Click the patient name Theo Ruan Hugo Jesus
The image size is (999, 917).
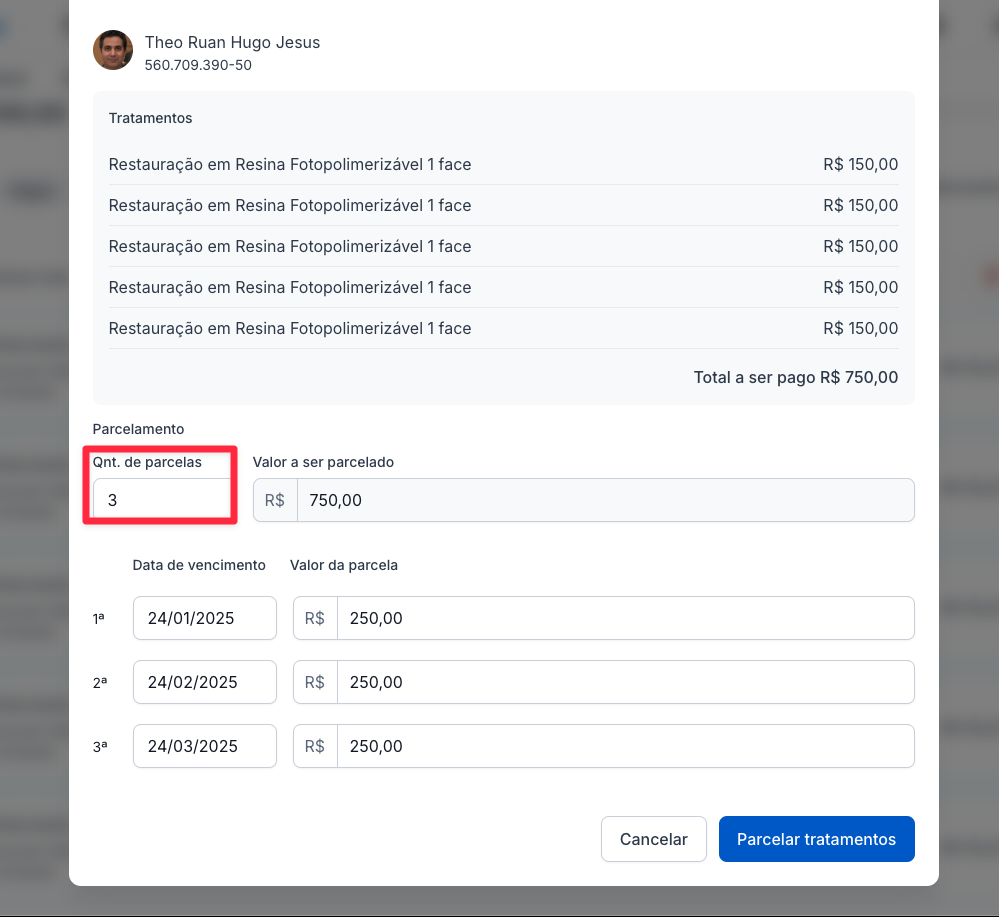point(232,42)
